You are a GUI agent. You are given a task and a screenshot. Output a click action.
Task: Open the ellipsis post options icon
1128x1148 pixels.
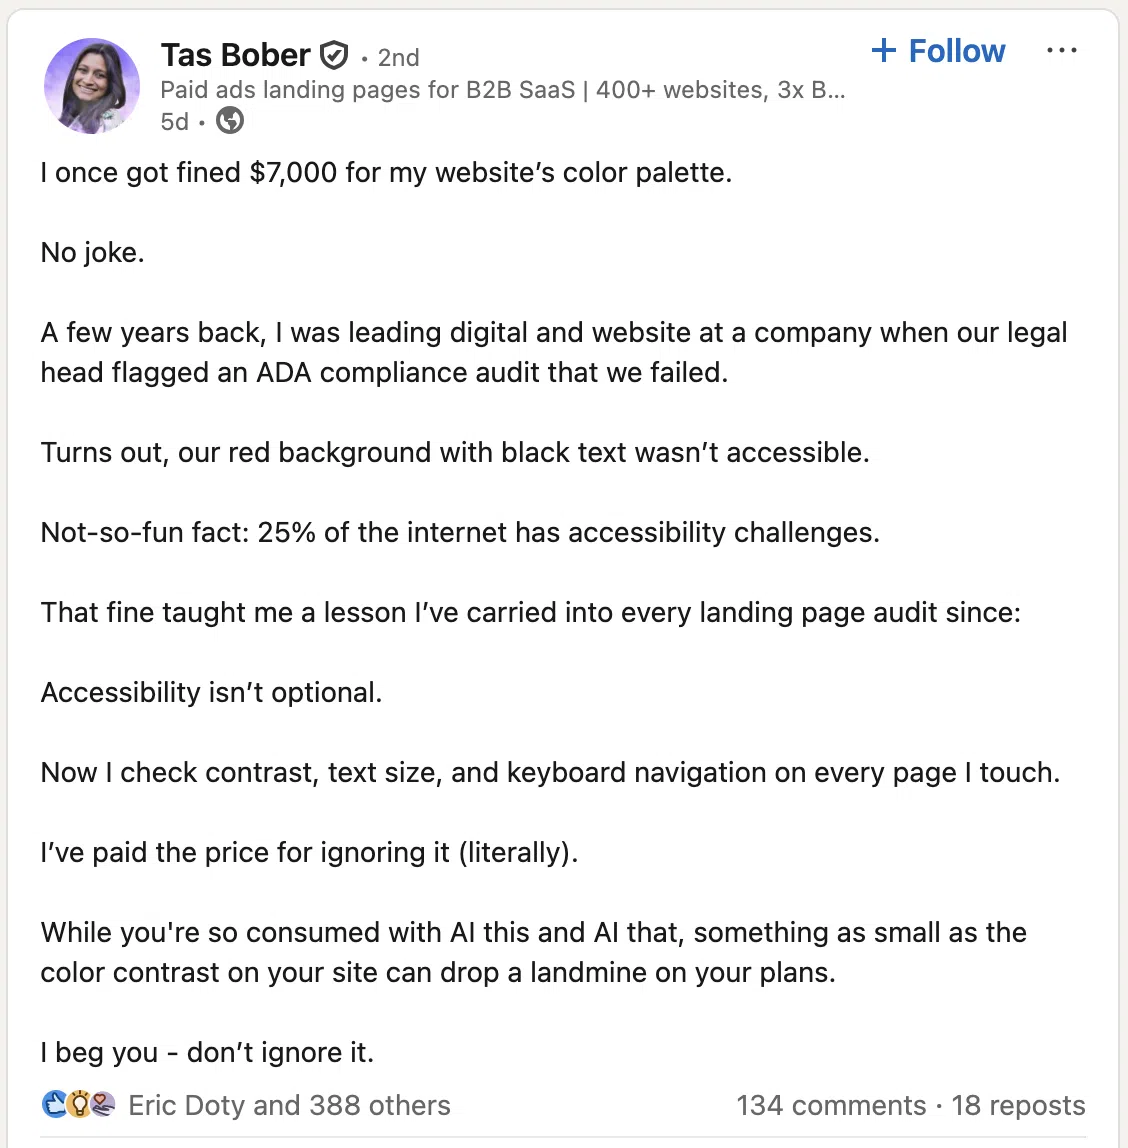(1062, 50)
